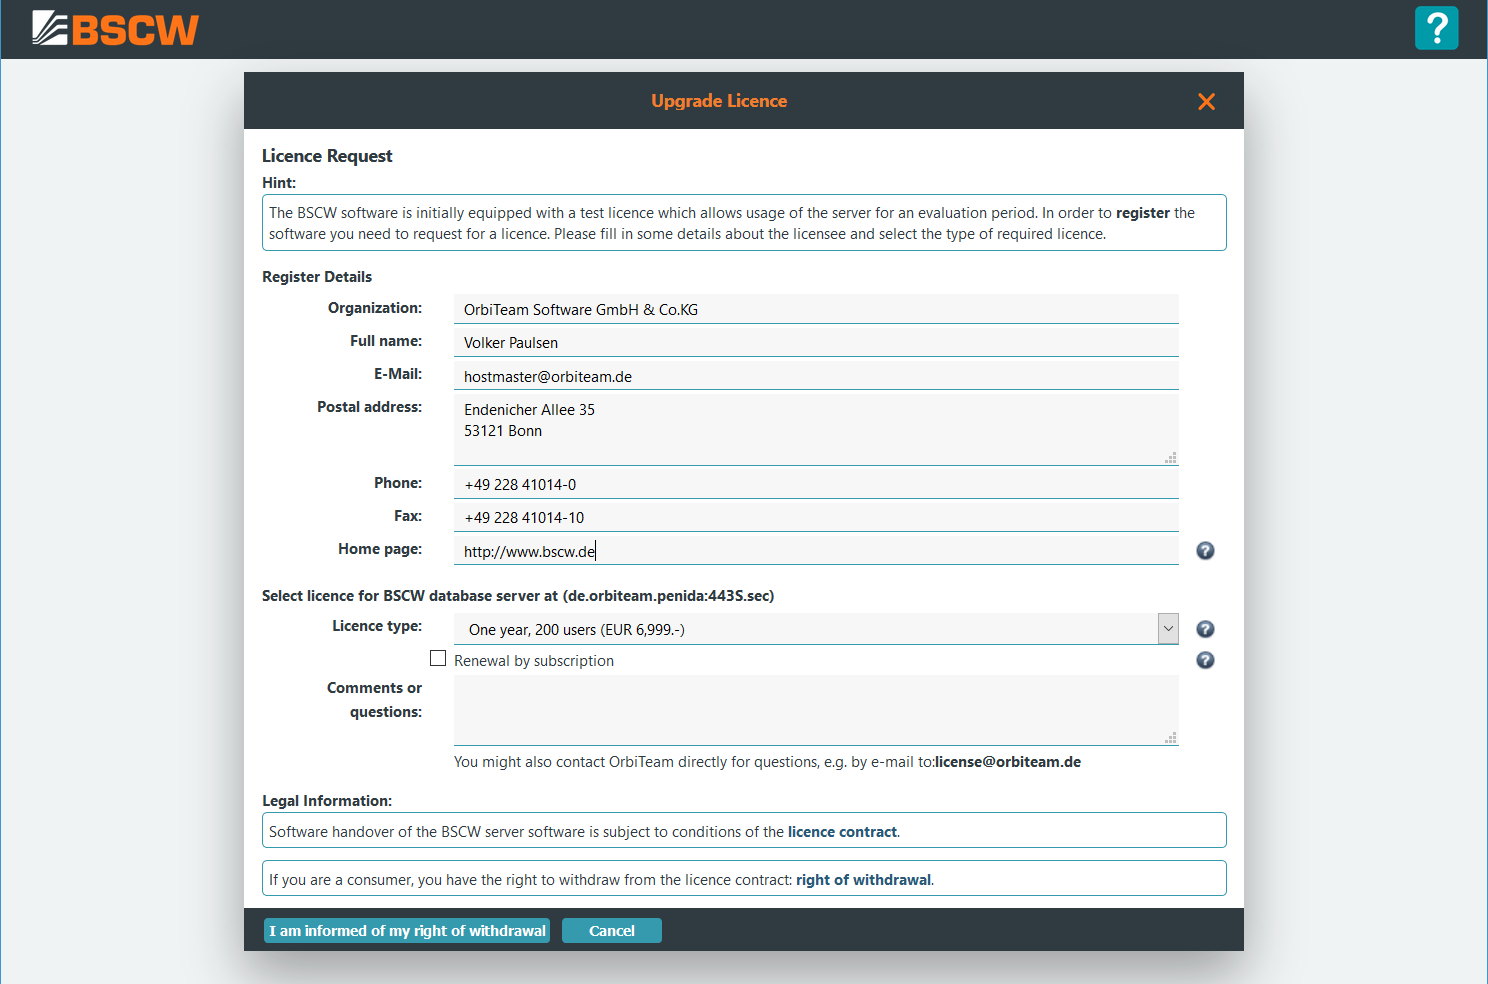Close the Upgrade Licence dialog with X
This screenshot has width=1488, height=984.
pyautogui.click(x=1206, y=101)
